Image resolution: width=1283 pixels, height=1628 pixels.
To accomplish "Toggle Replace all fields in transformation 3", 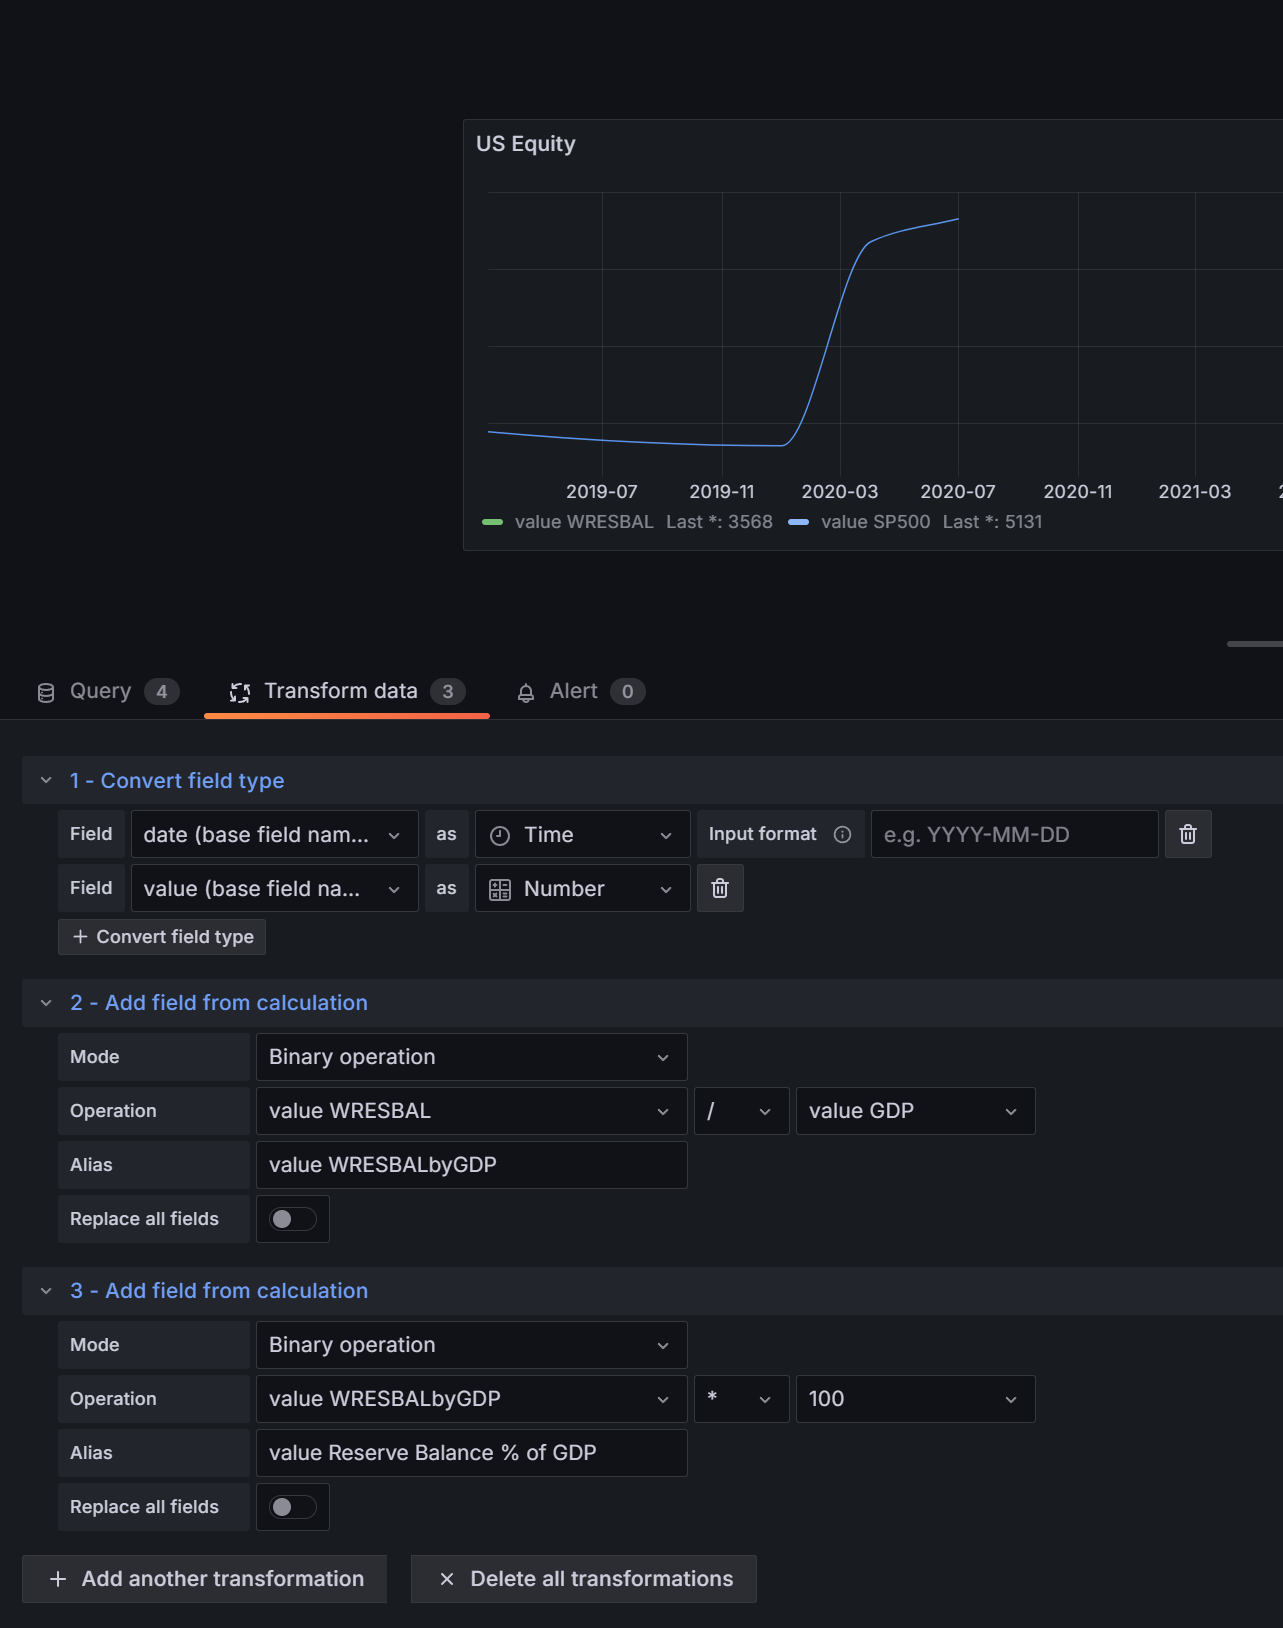I will (293, 1507).
